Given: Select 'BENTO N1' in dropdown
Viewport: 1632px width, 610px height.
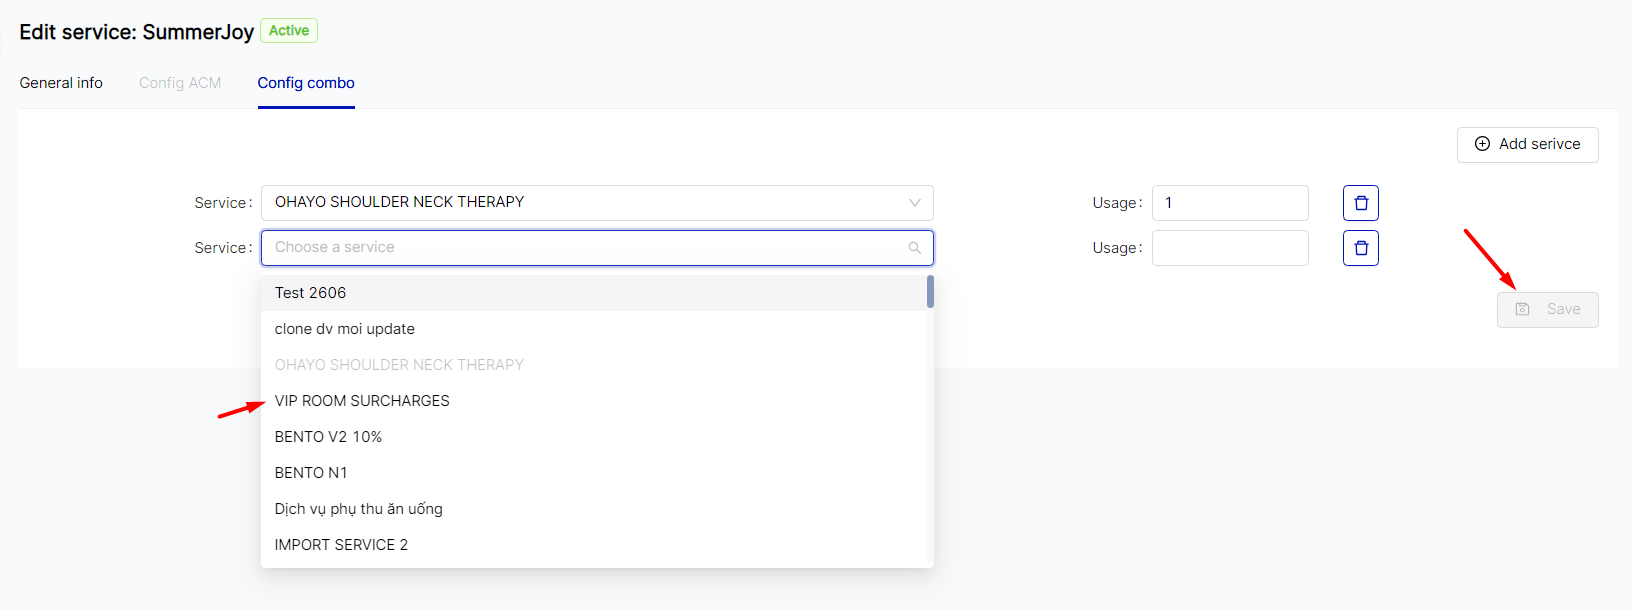Looking at the screenshot, I should (x=311, y=473).
